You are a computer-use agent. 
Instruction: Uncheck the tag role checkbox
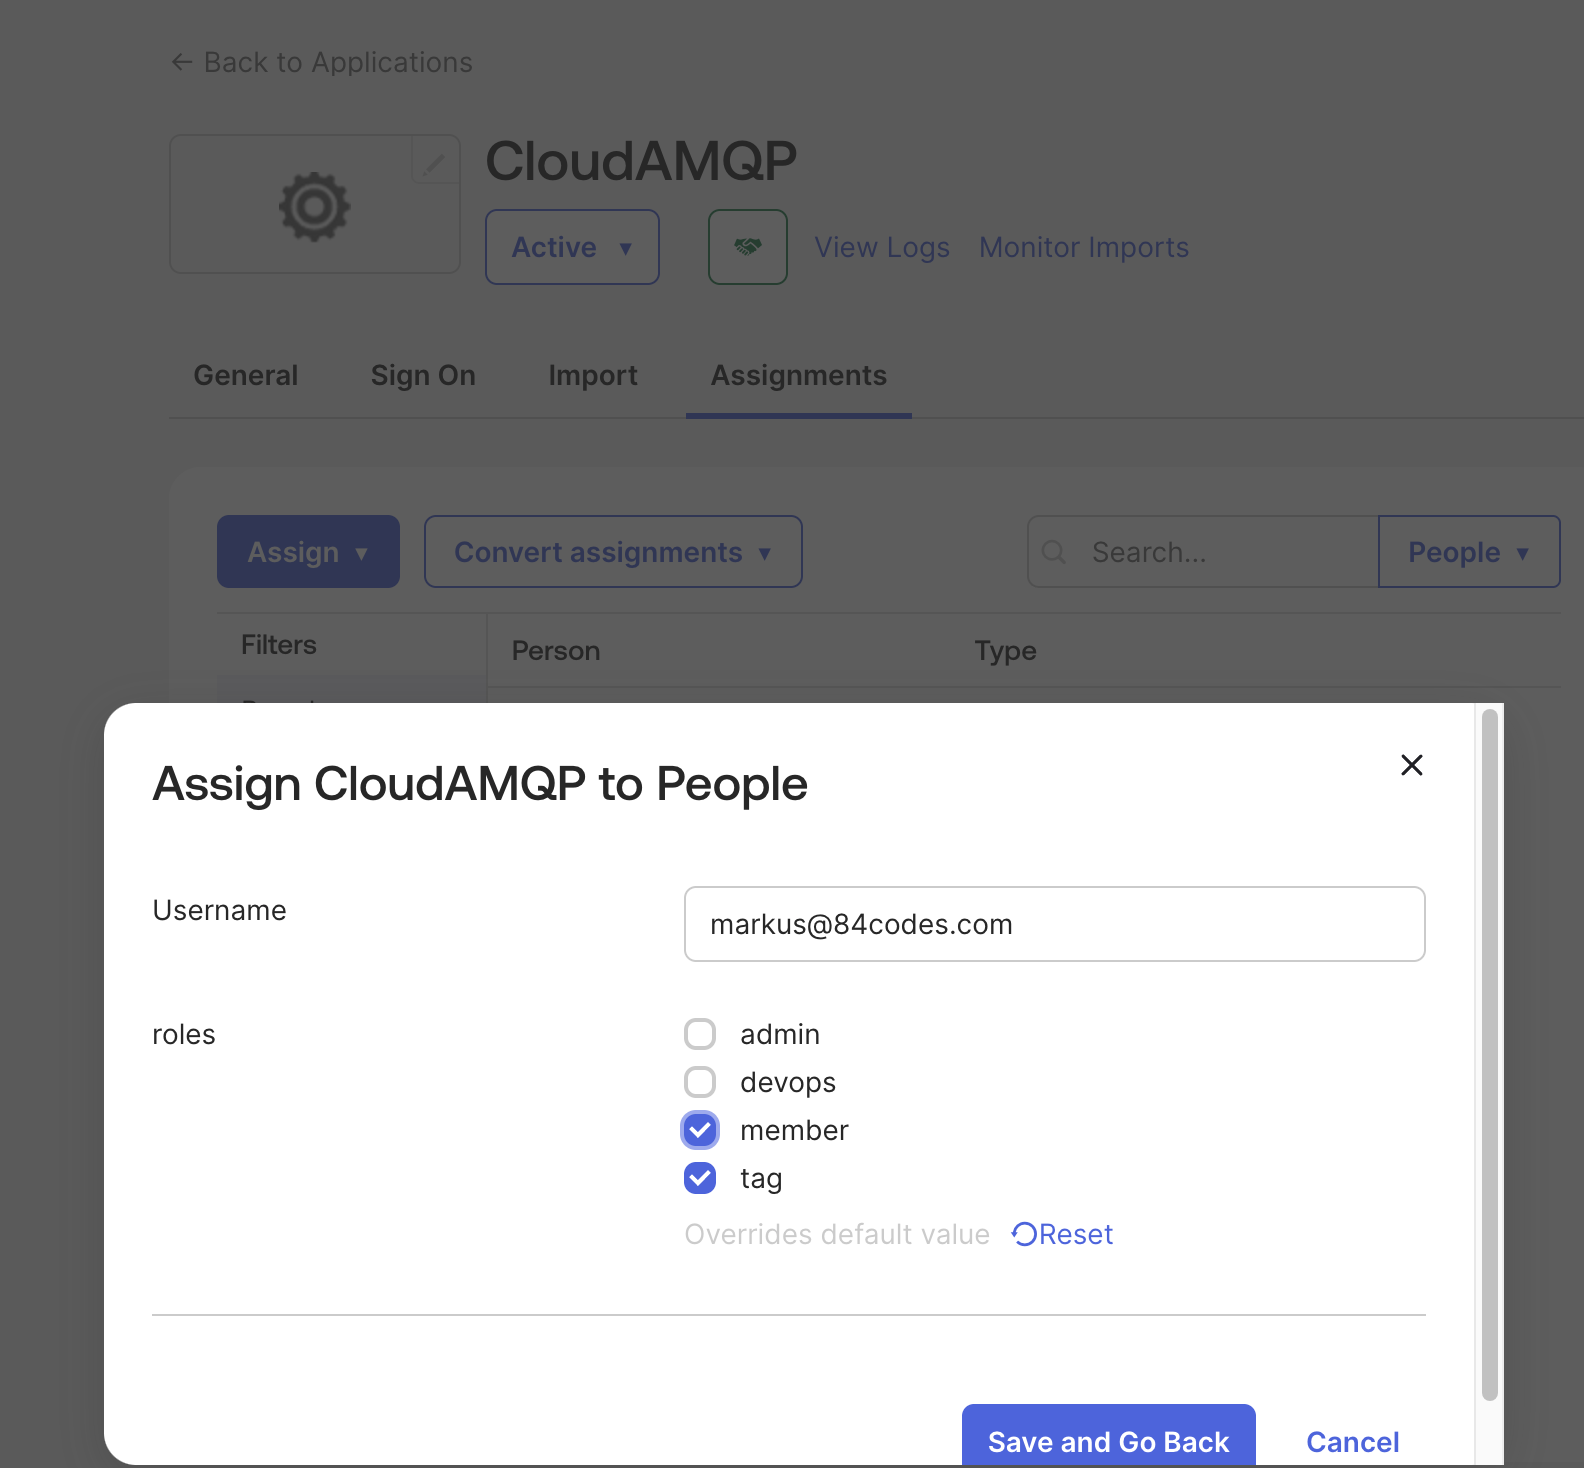pos(700,1178)
